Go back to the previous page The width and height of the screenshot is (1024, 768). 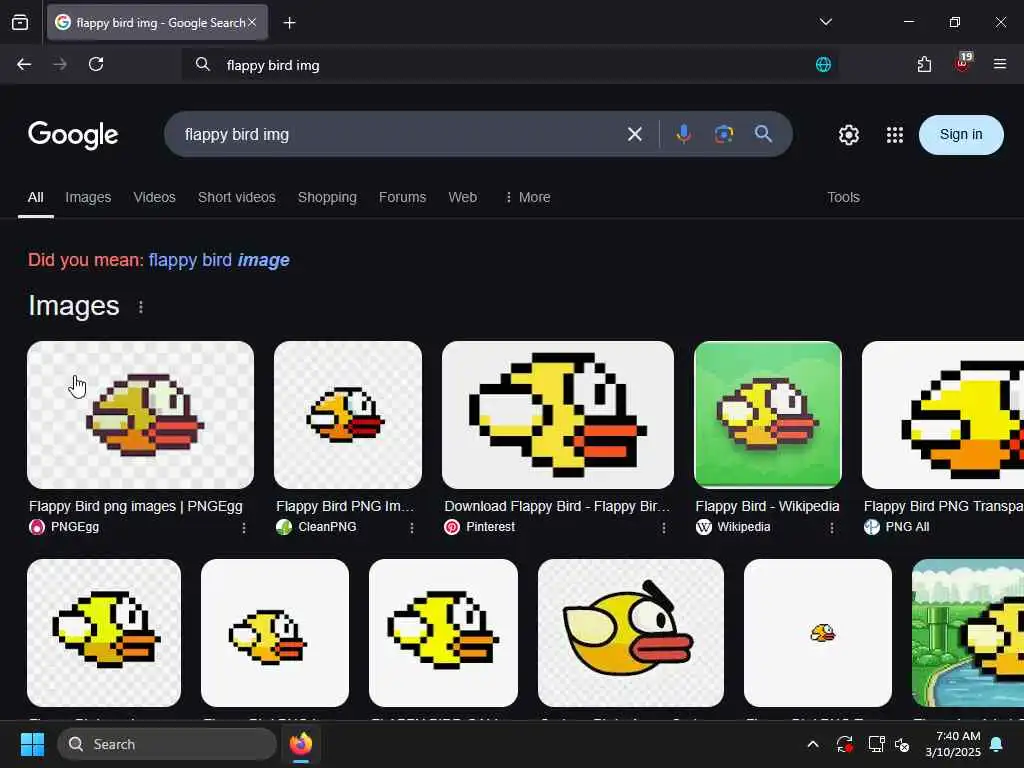[x=24, y=64]
